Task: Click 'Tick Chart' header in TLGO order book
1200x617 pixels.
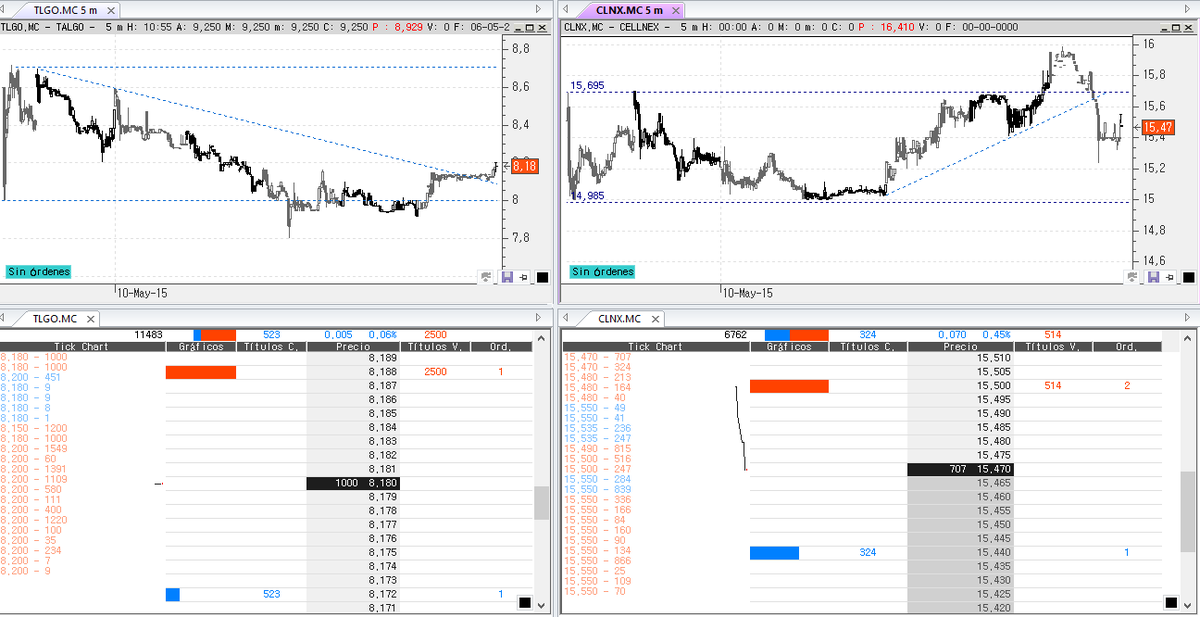Action: coord(82,347)
